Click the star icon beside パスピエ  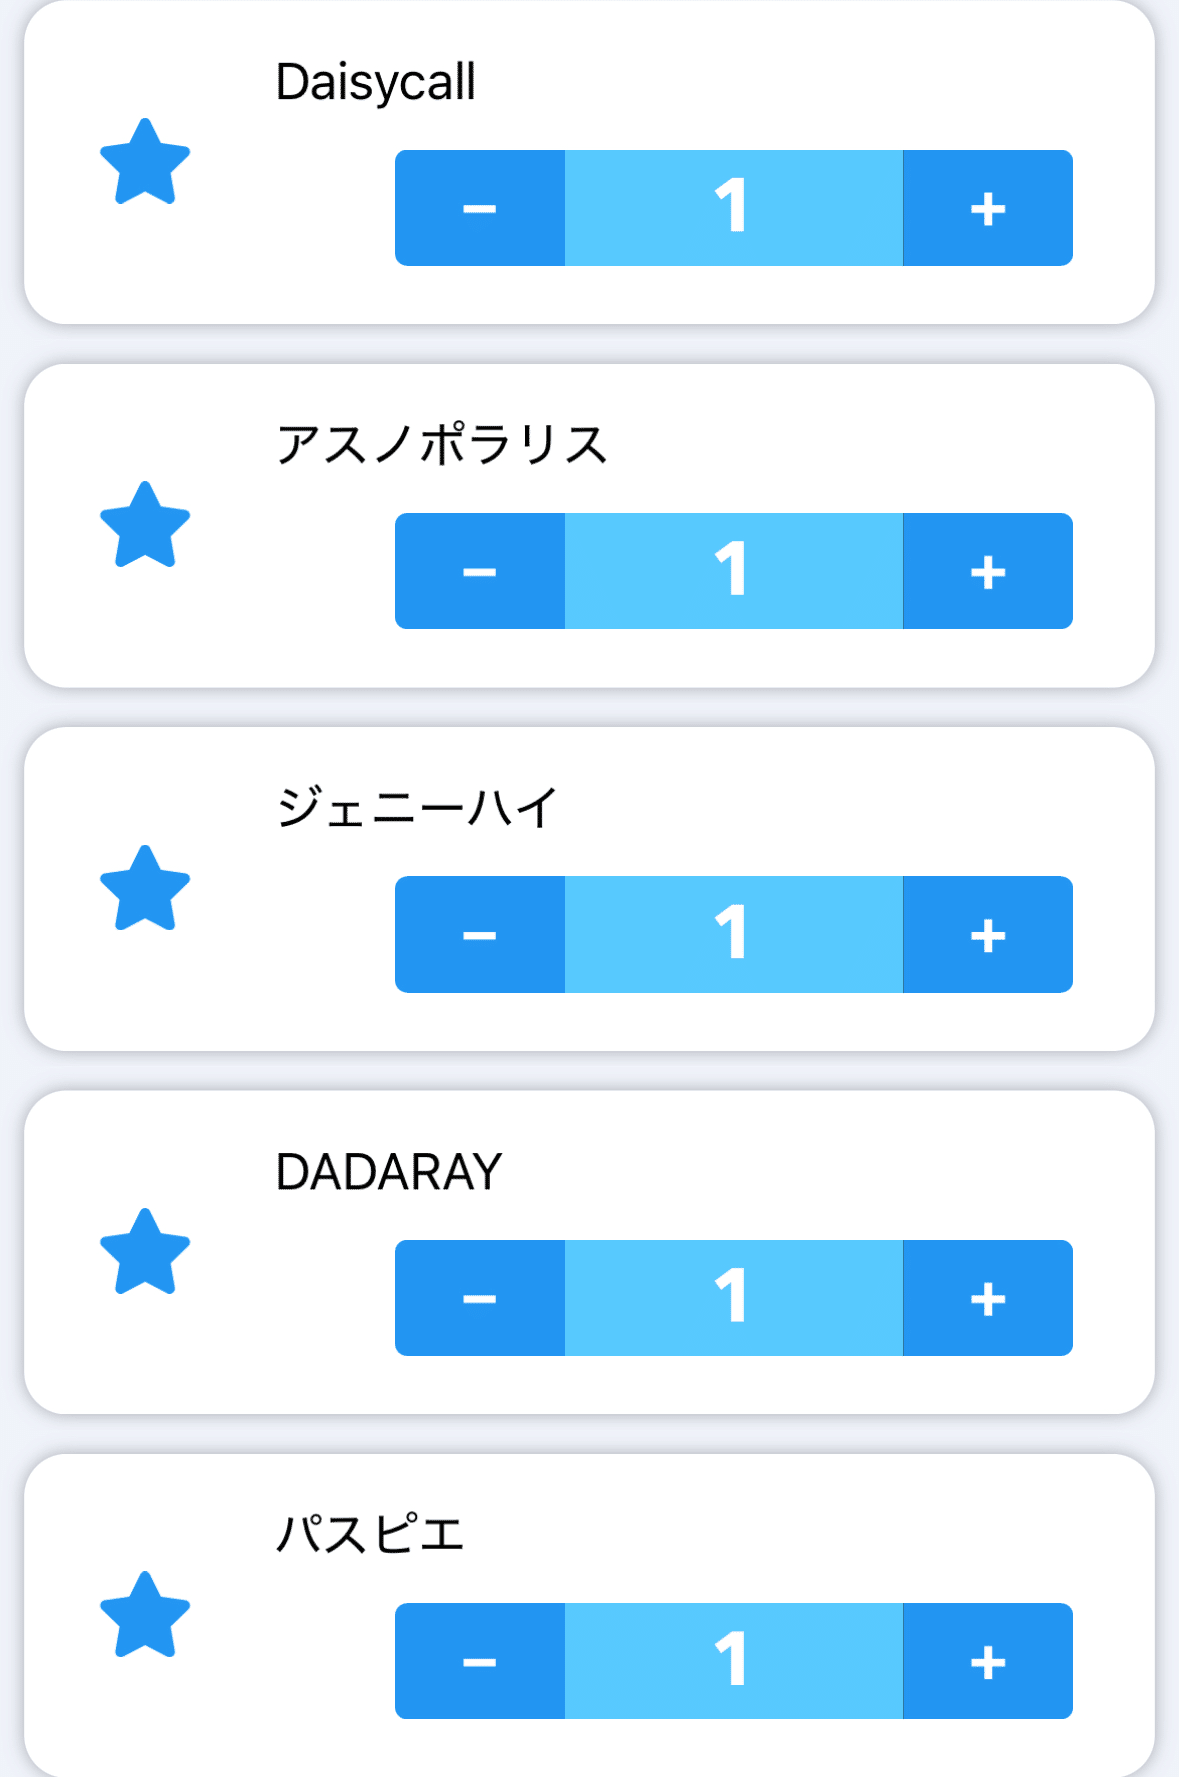coord(145,1615)
